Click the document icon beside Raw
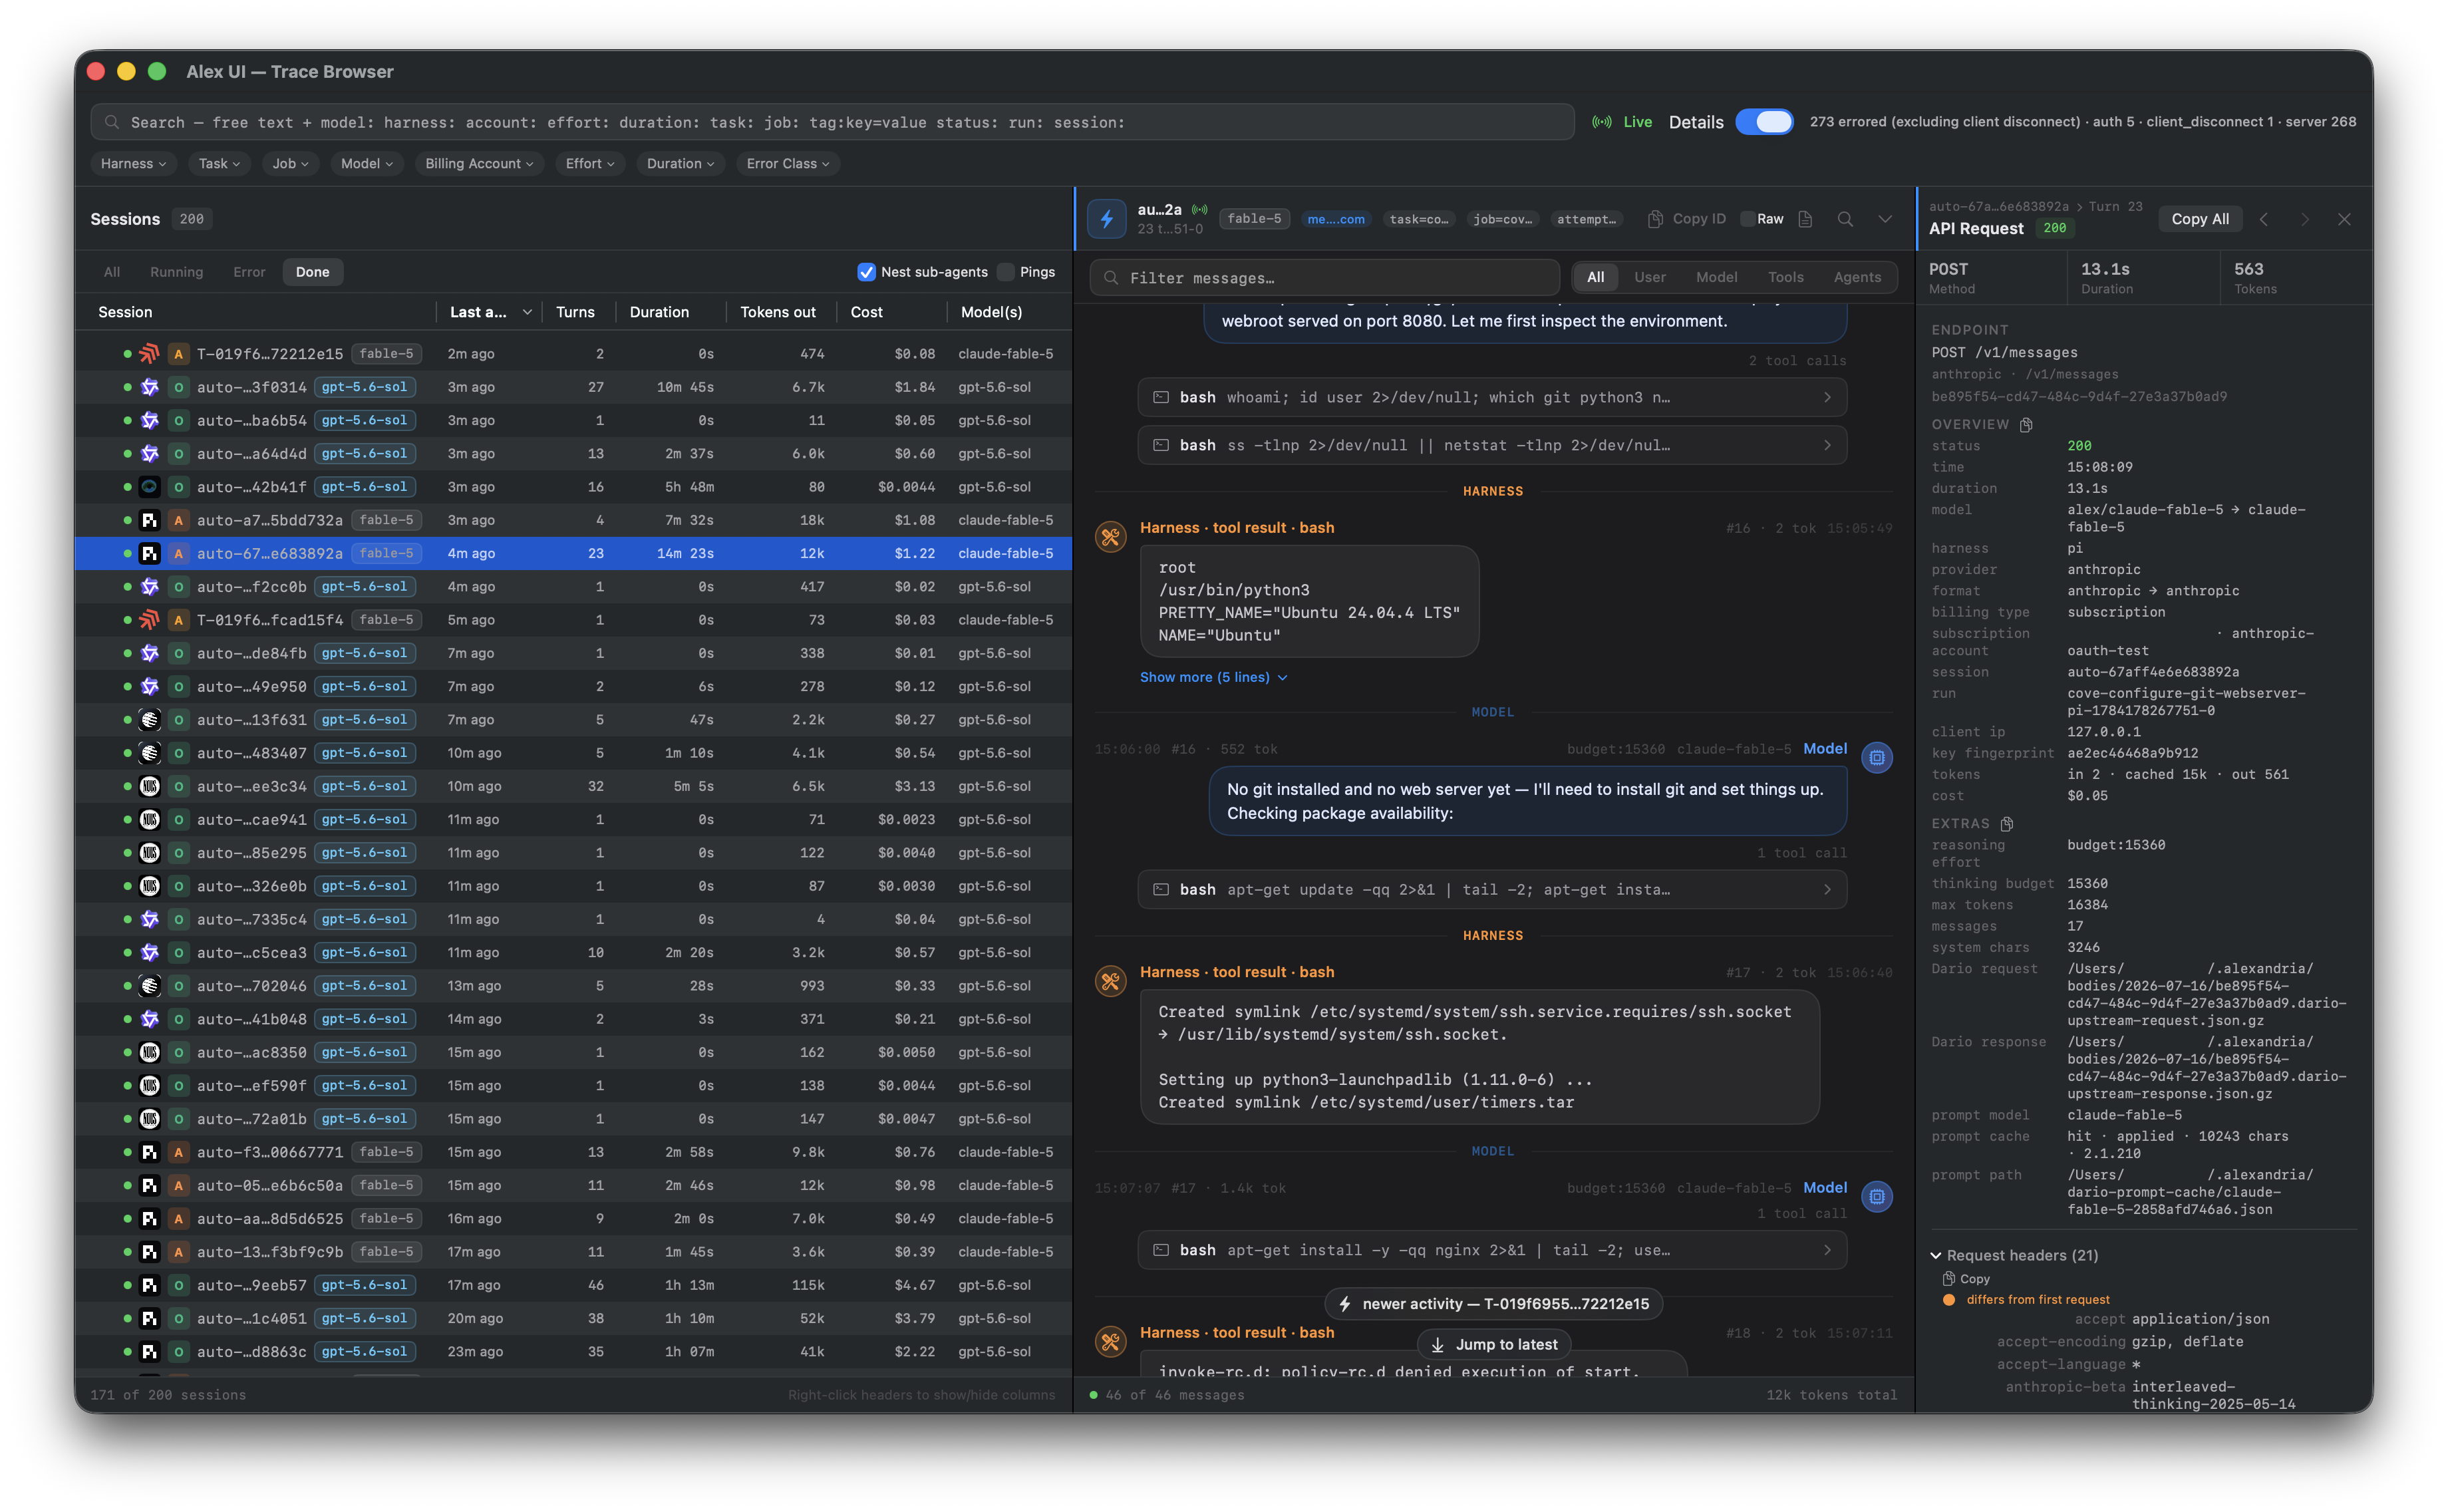2448x1512 pixels. 1805,219
